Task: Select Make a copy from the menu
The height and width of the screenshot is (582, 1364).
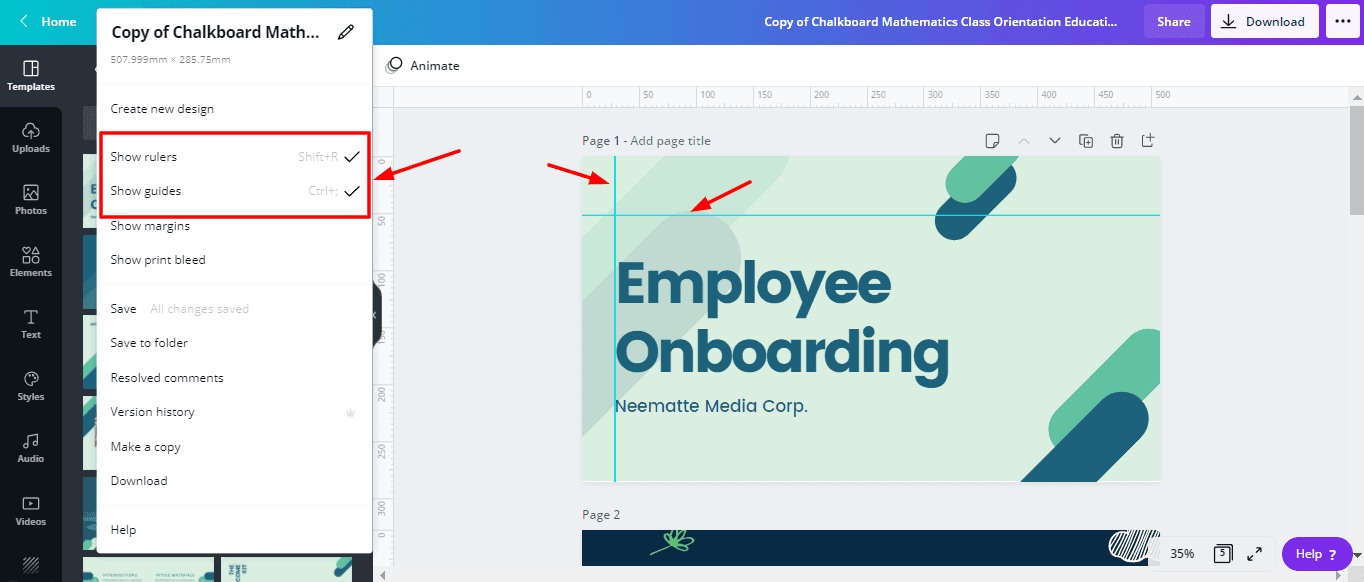Action: (145, 447)
